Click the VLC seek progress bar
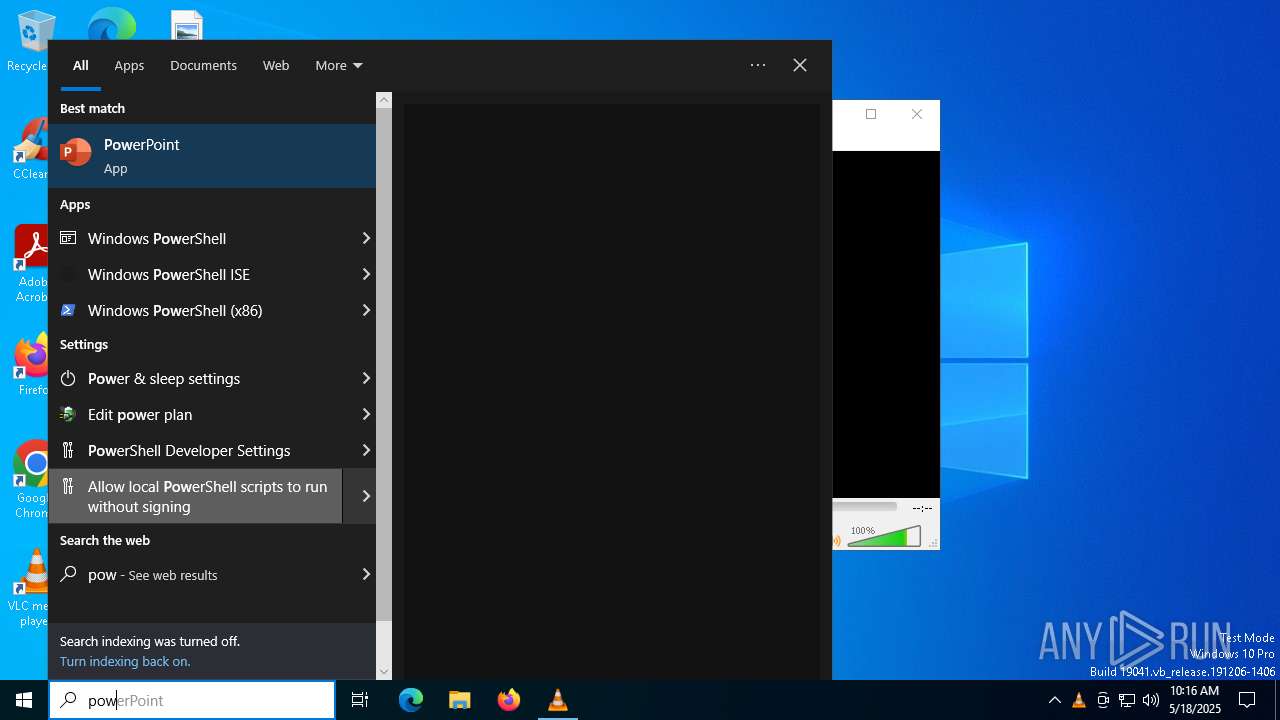Image resolution: width=1280 pixels, height=720 pixels. click(x=865, y=507)
